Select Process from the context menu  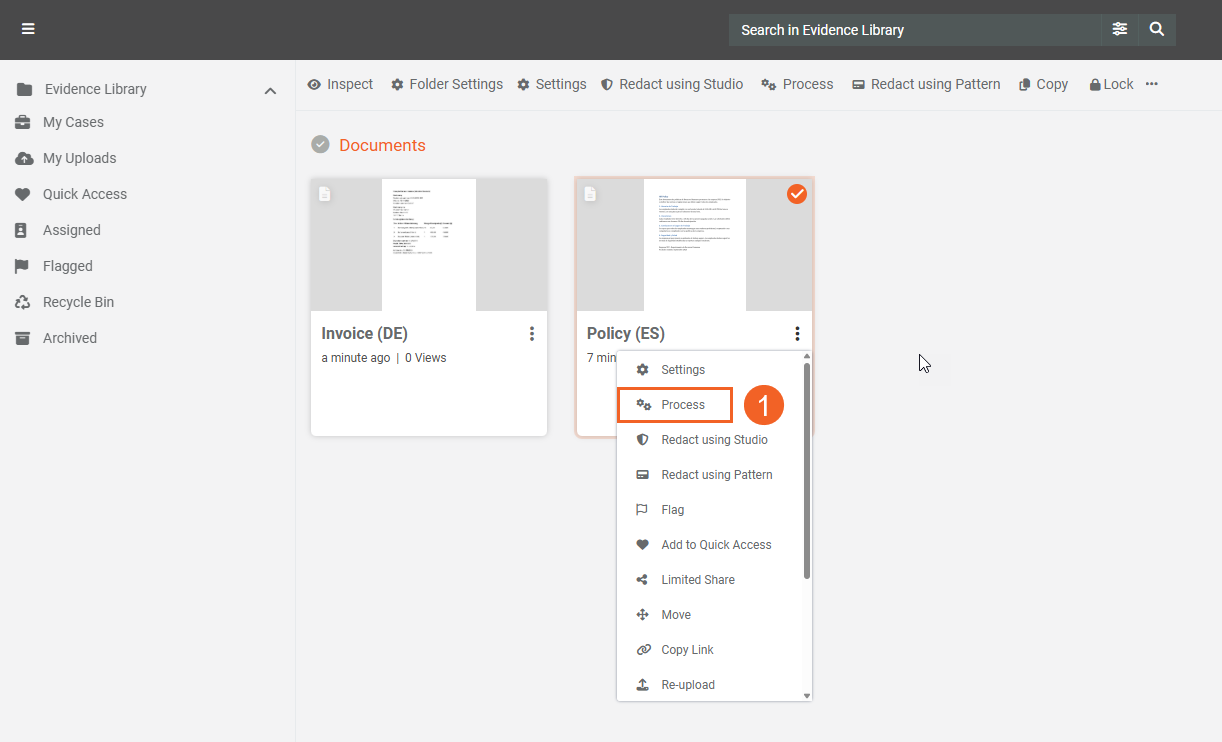[682, 405]
